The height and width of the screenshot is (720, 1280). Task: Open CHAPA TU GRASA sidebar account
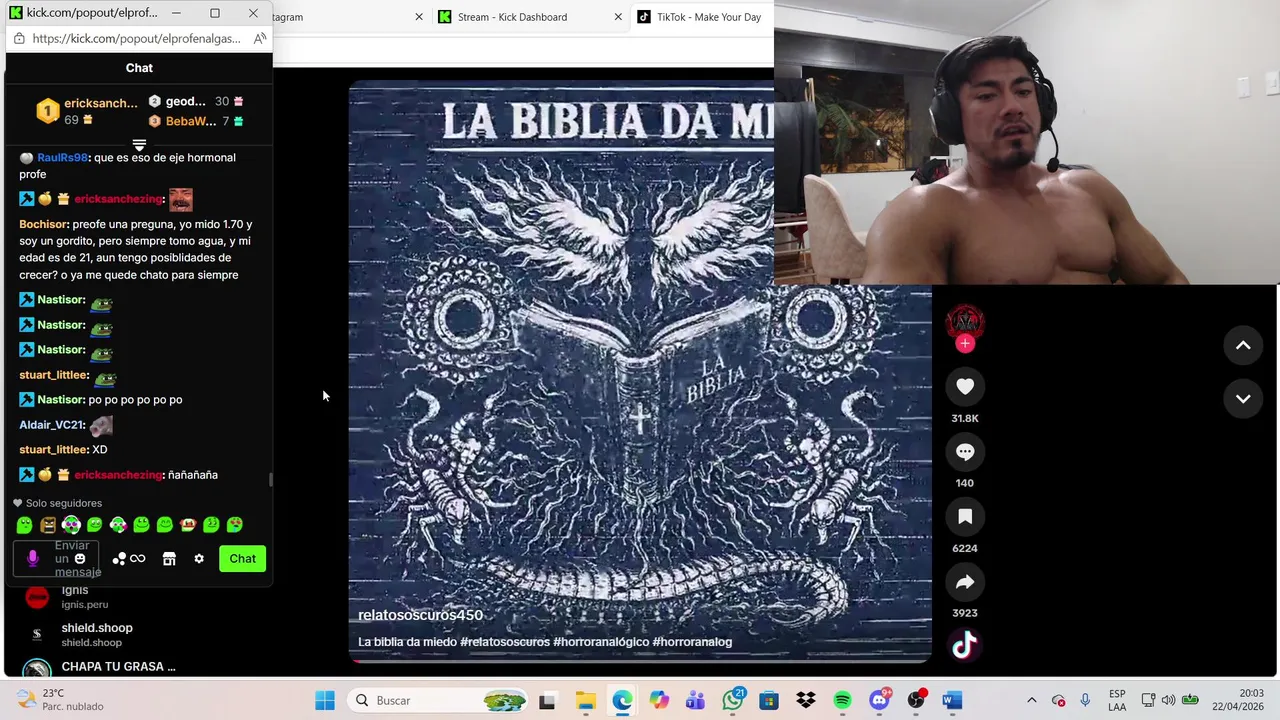[100, 667]
